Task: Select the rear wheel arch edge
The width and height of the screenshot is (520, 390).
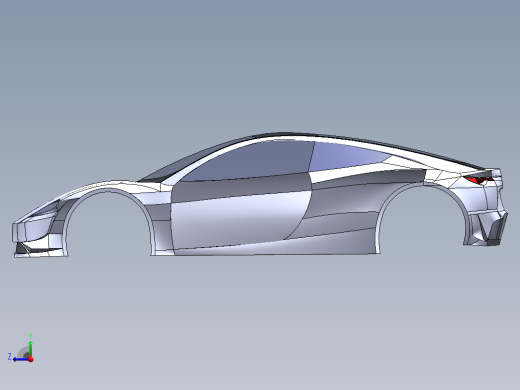Action: point(423,184)
